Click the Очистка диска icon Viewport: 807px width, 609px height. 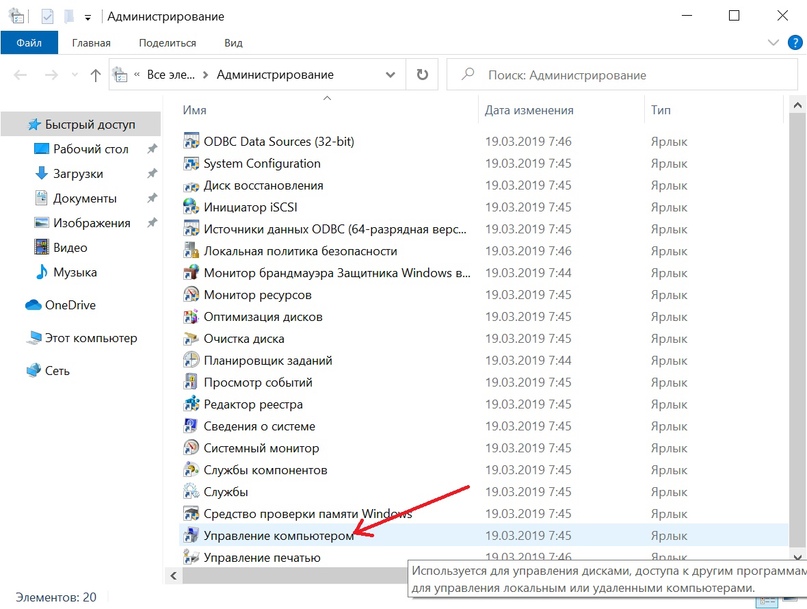pos(192,338)
